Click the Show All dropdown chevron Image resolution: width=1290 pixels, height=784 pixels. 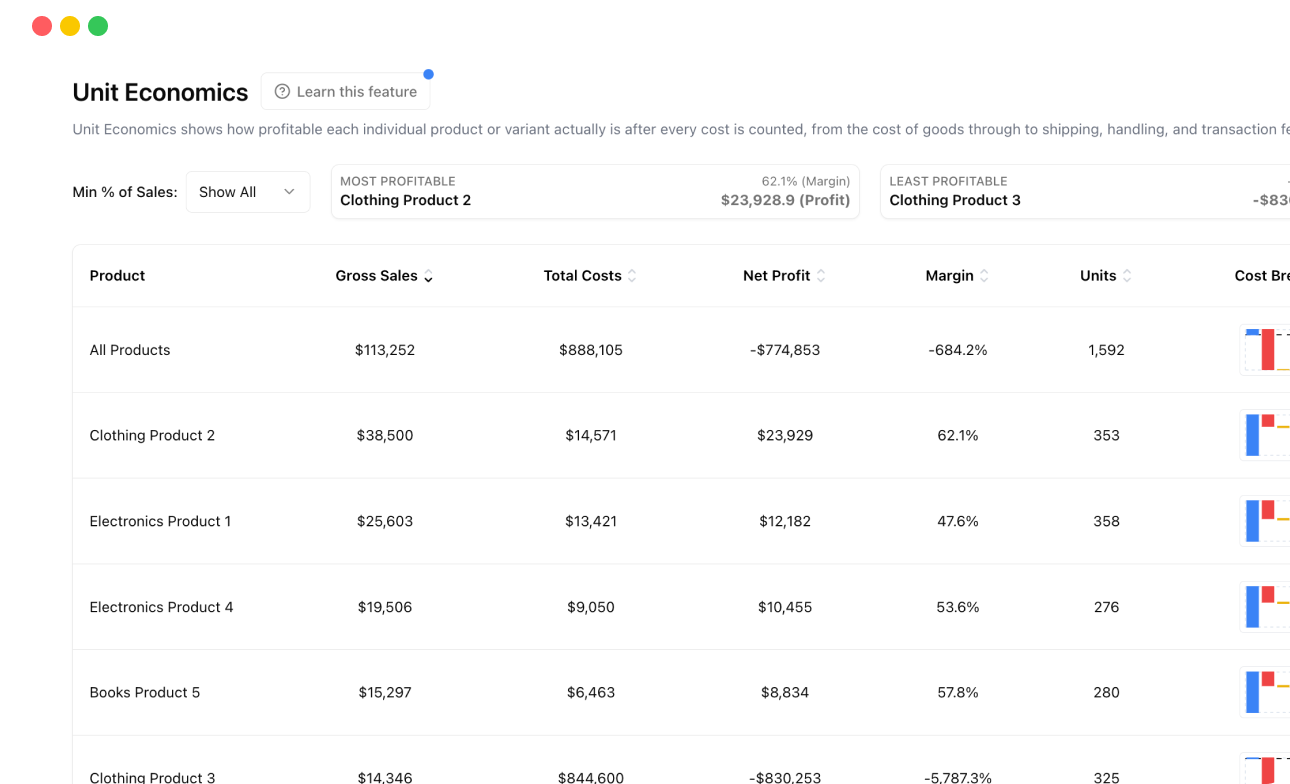[x=290, y=191]
